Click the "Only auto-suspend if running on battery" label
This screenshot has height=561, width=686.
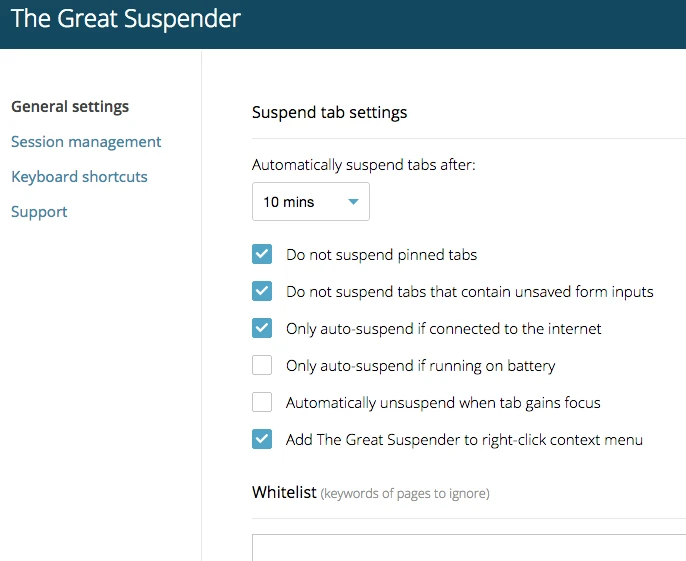[x=420, y=366]
